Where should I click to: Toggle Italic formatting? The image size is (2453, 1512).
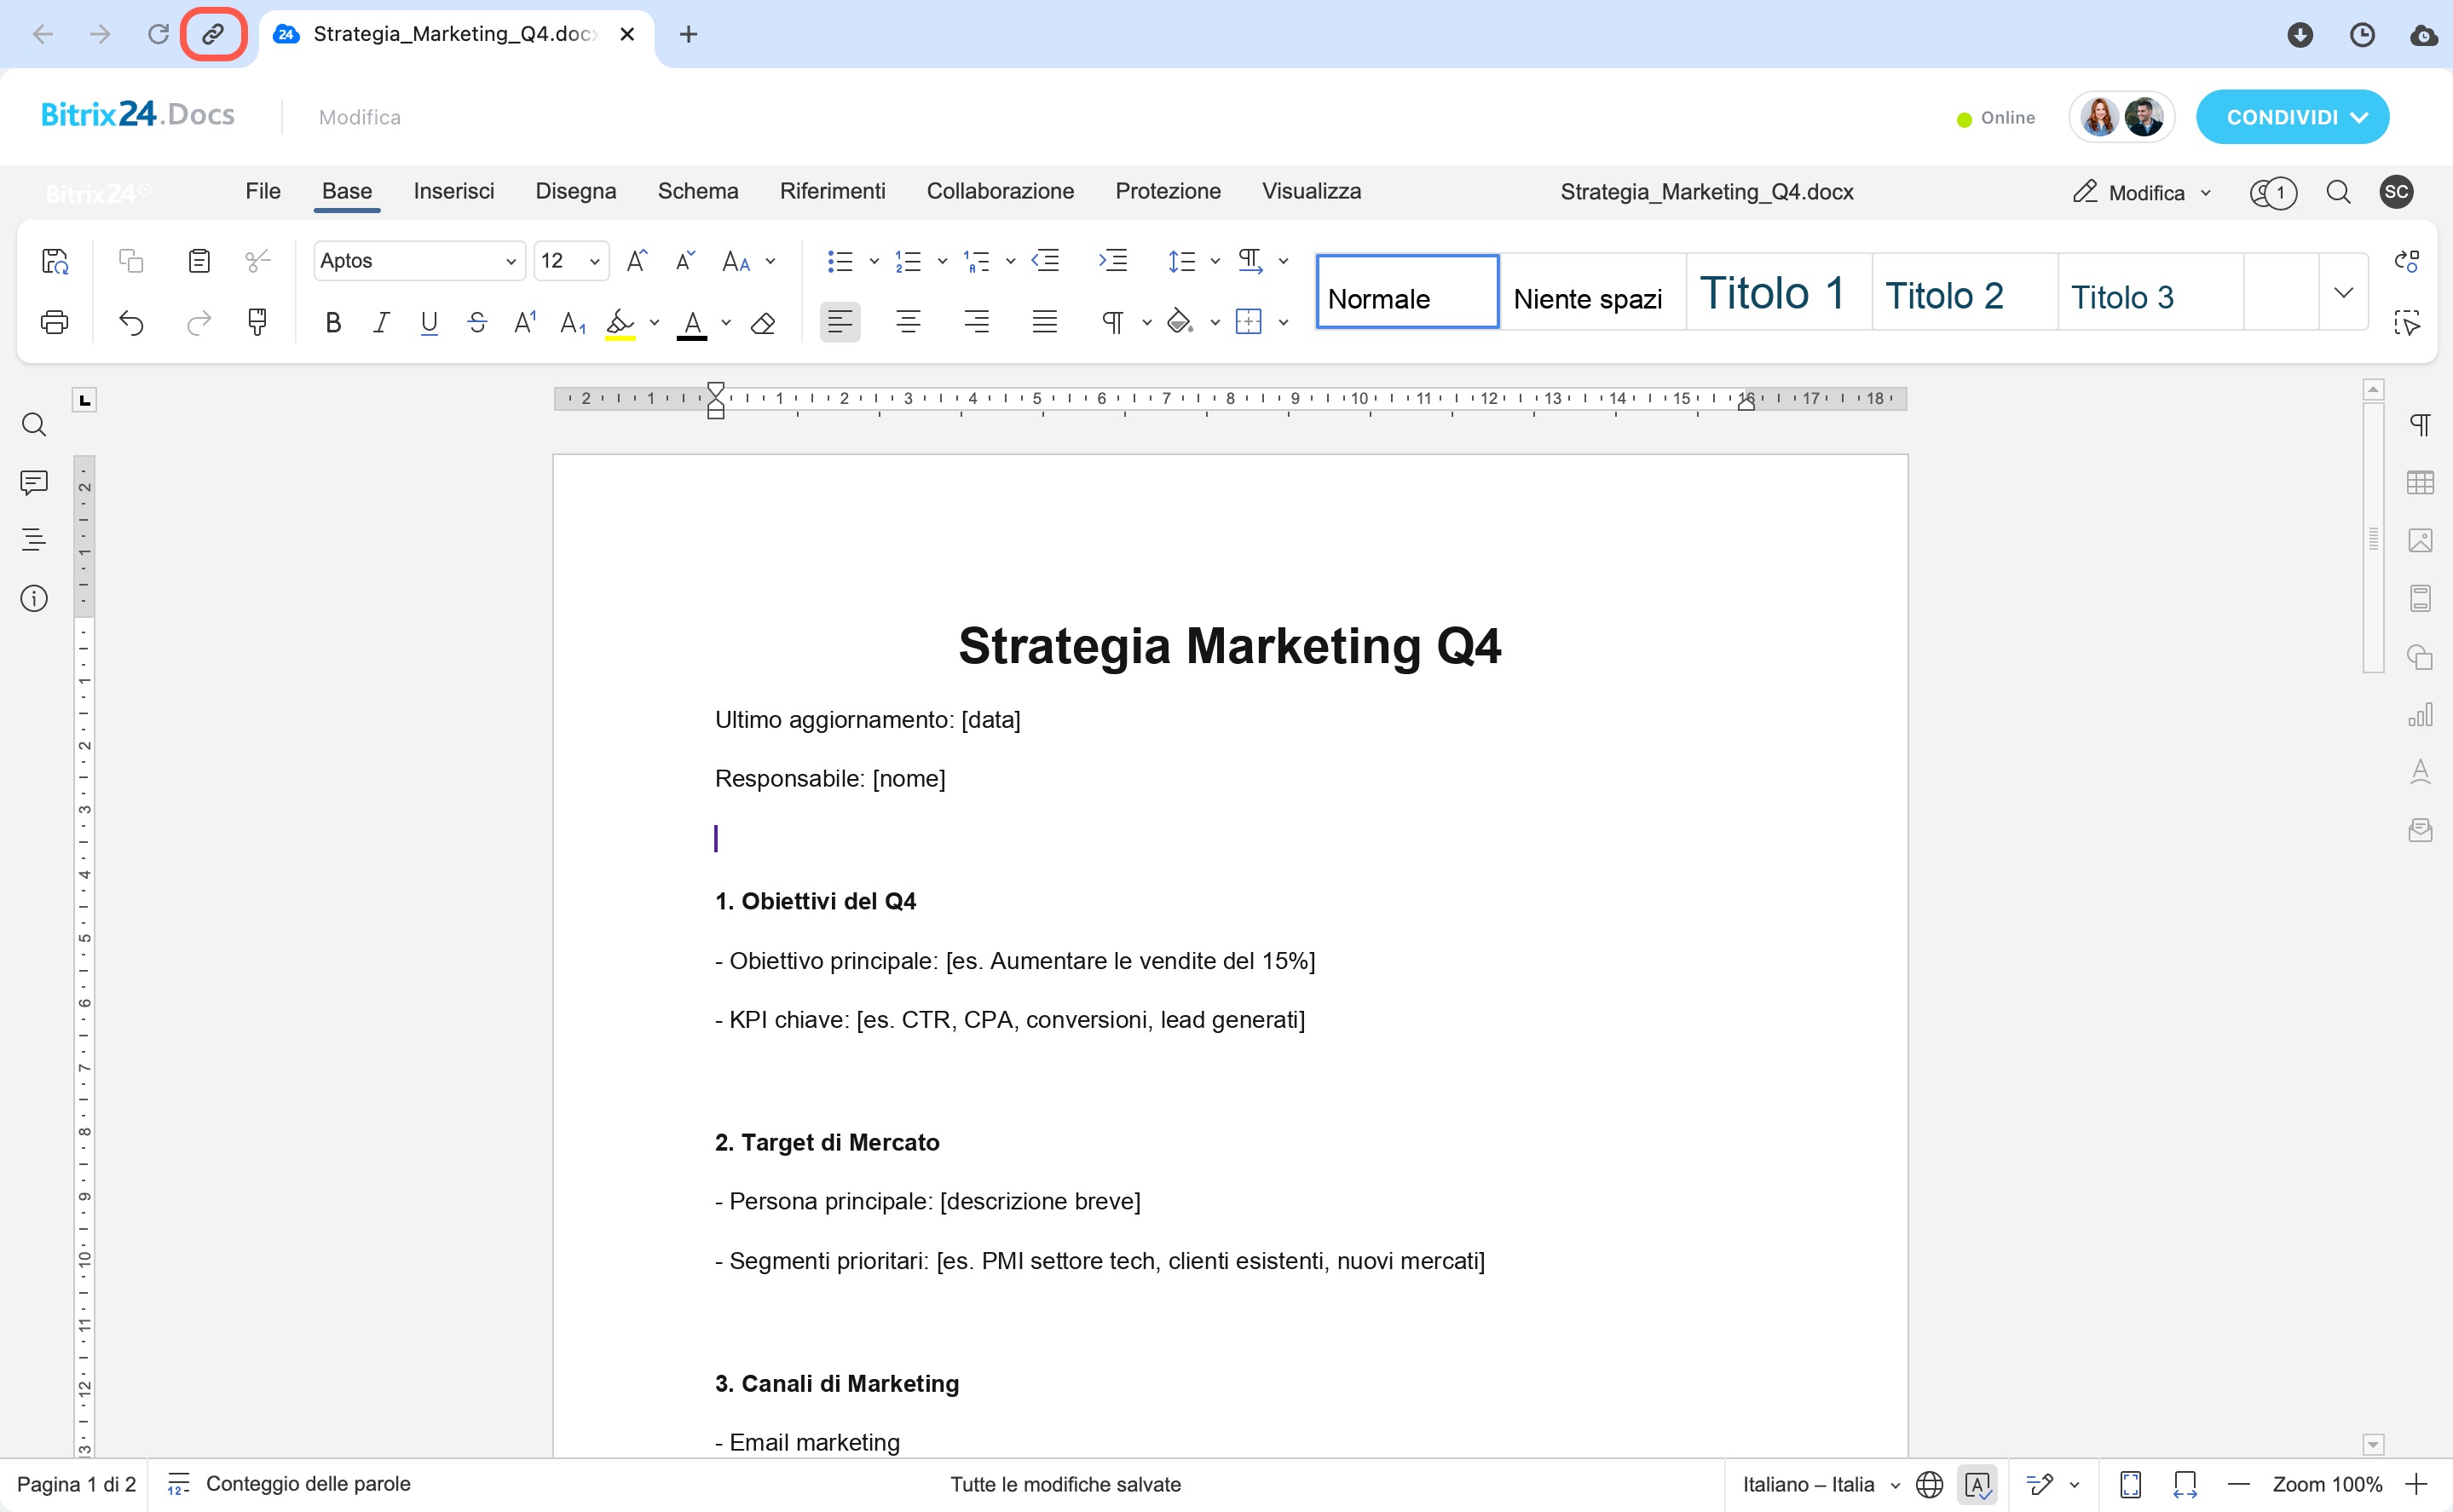pos(381,323)
